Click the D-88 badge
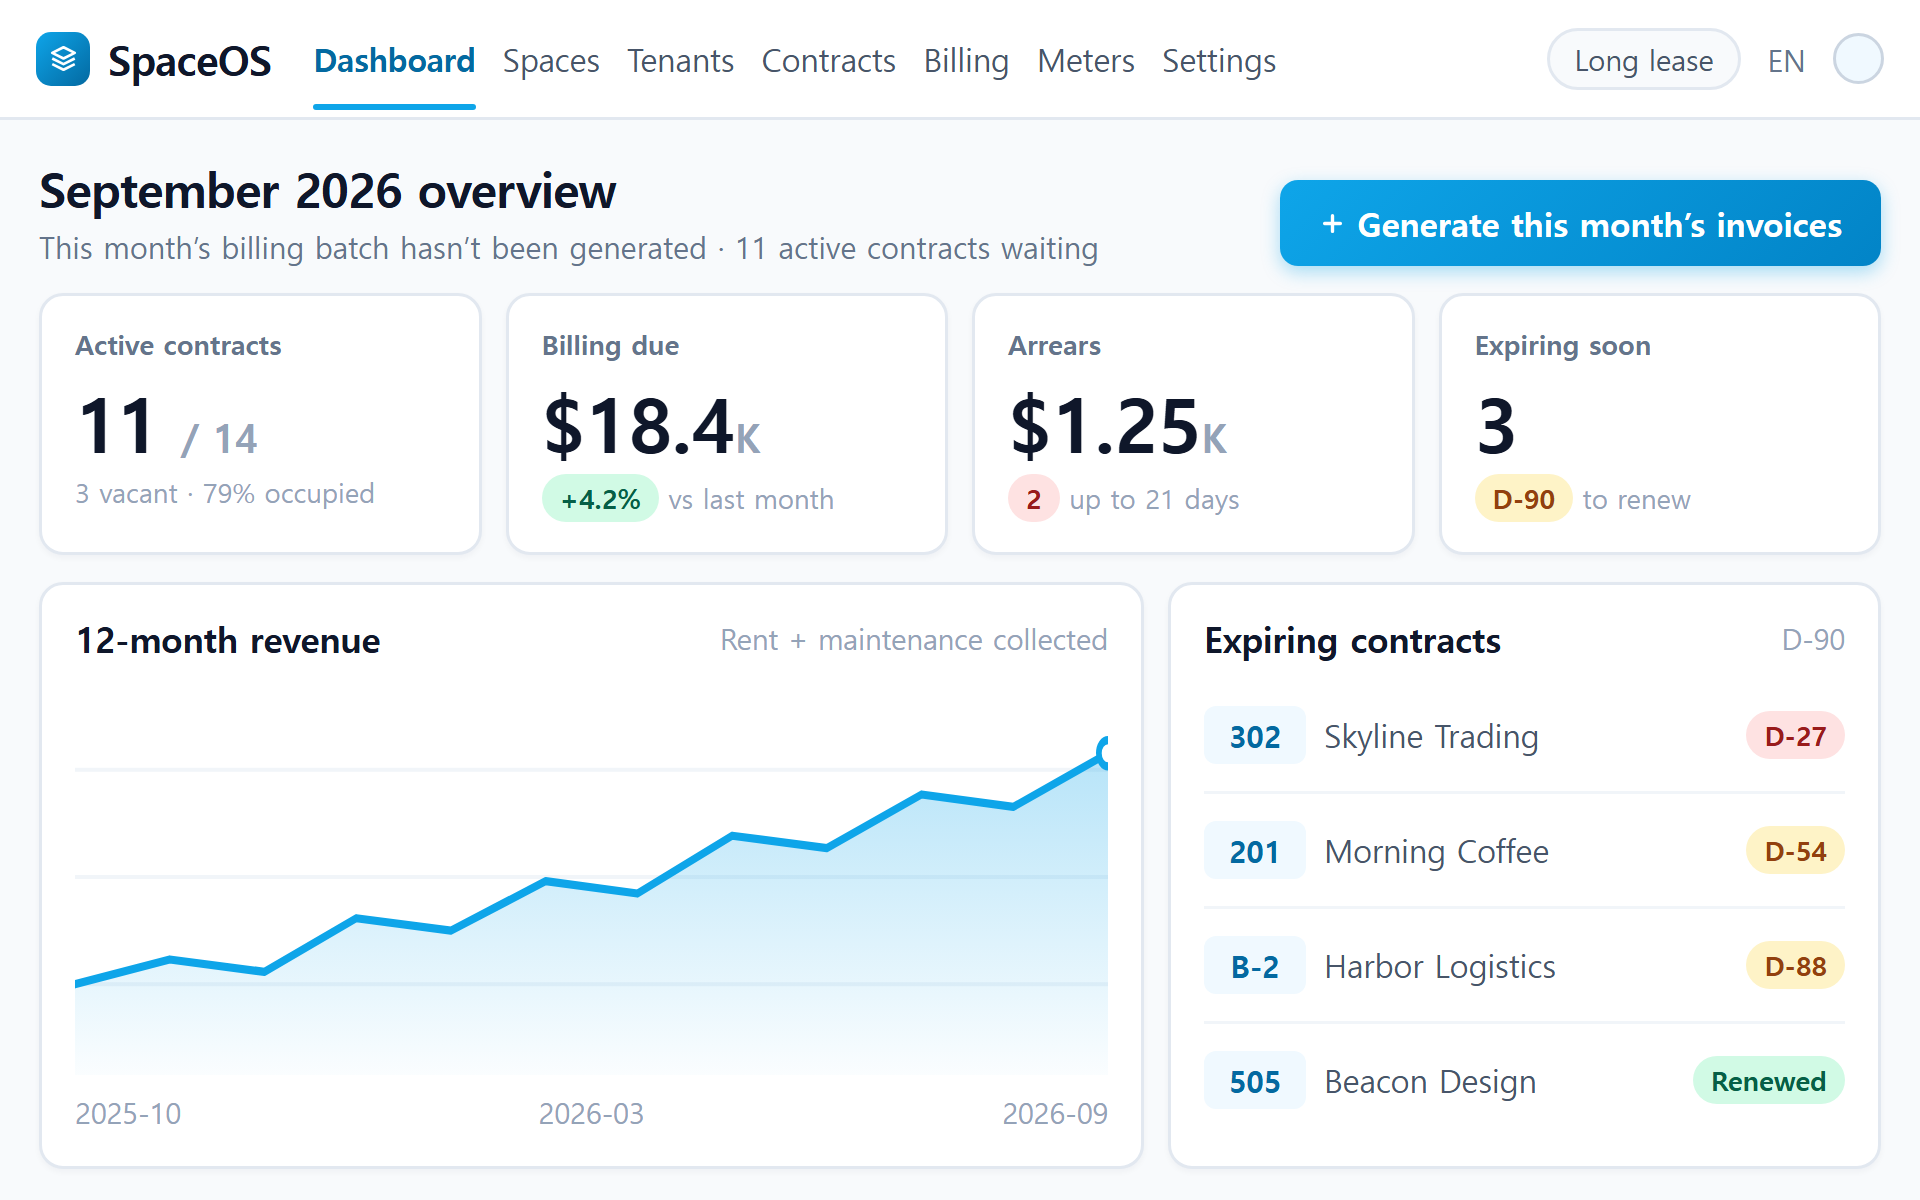The height and width of the screenshot is (1200, 1920). coord(1795,966)
